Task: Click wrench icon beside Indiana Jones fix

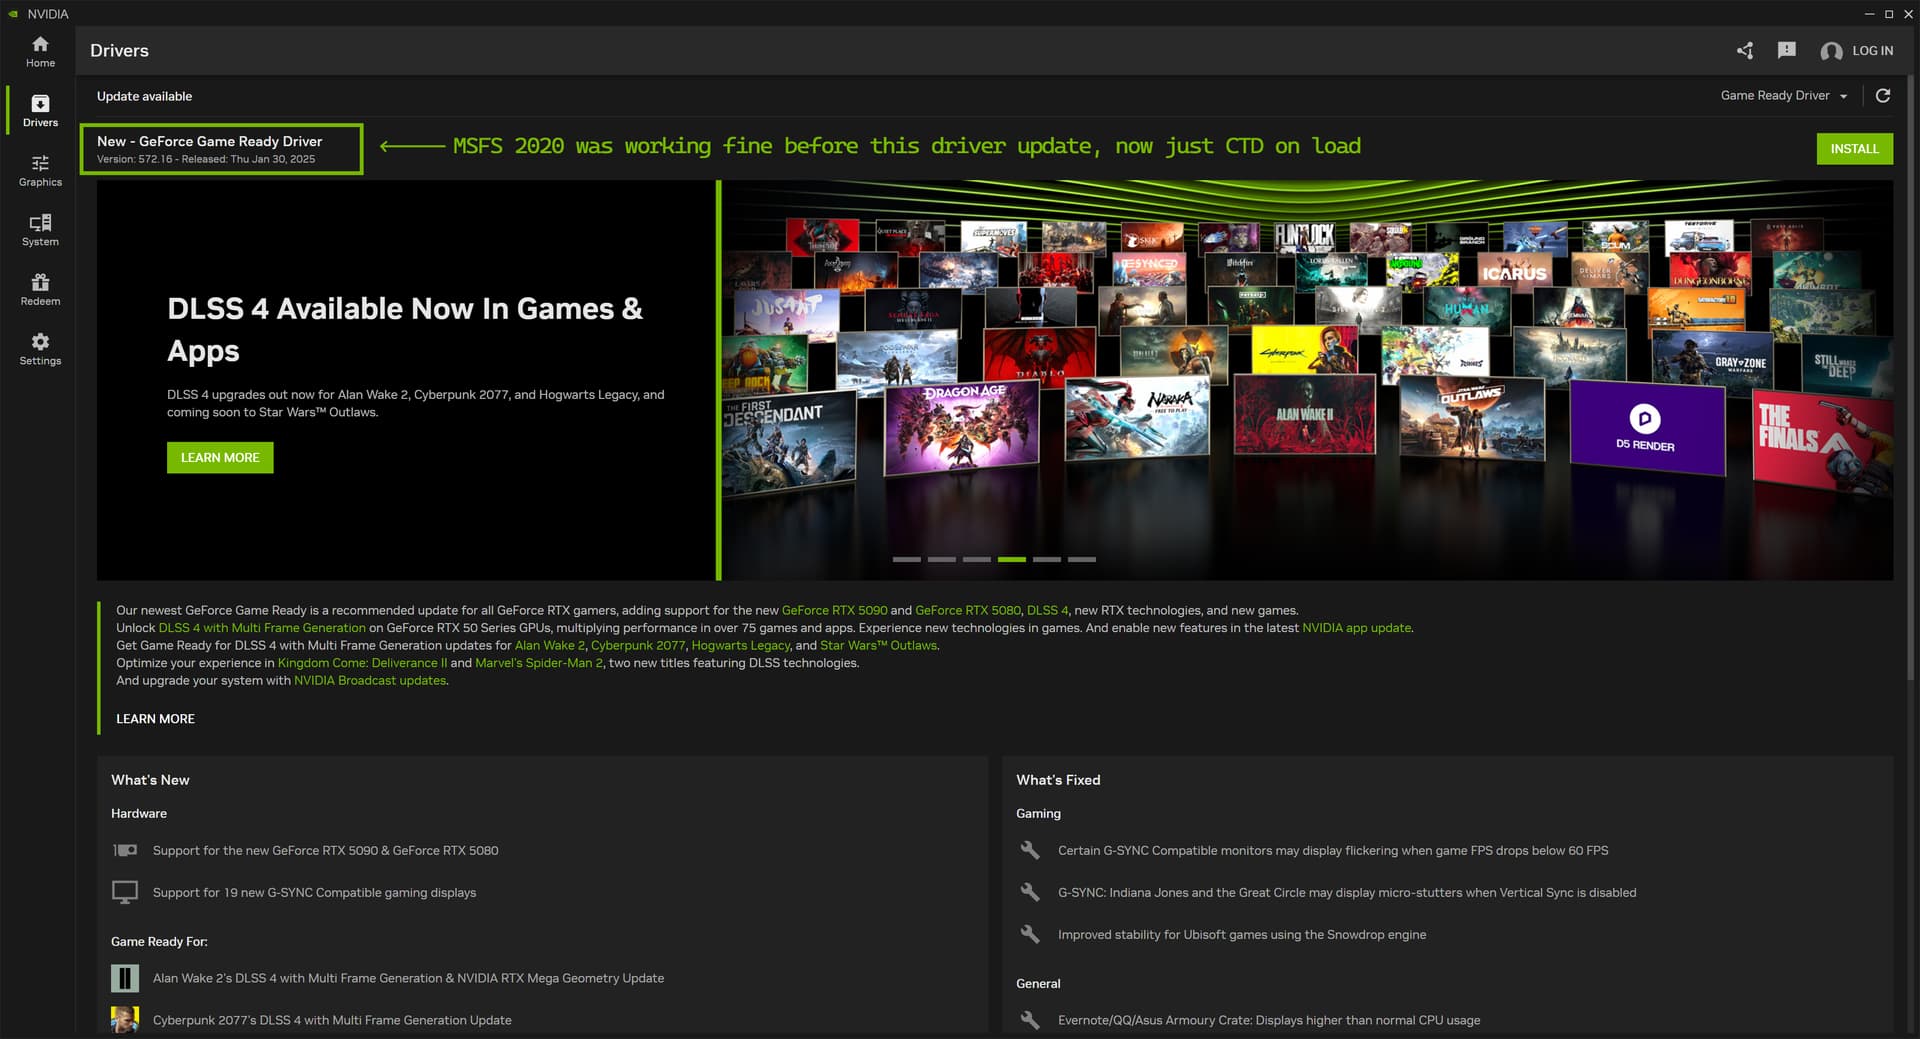Action: coord(1030,892)
